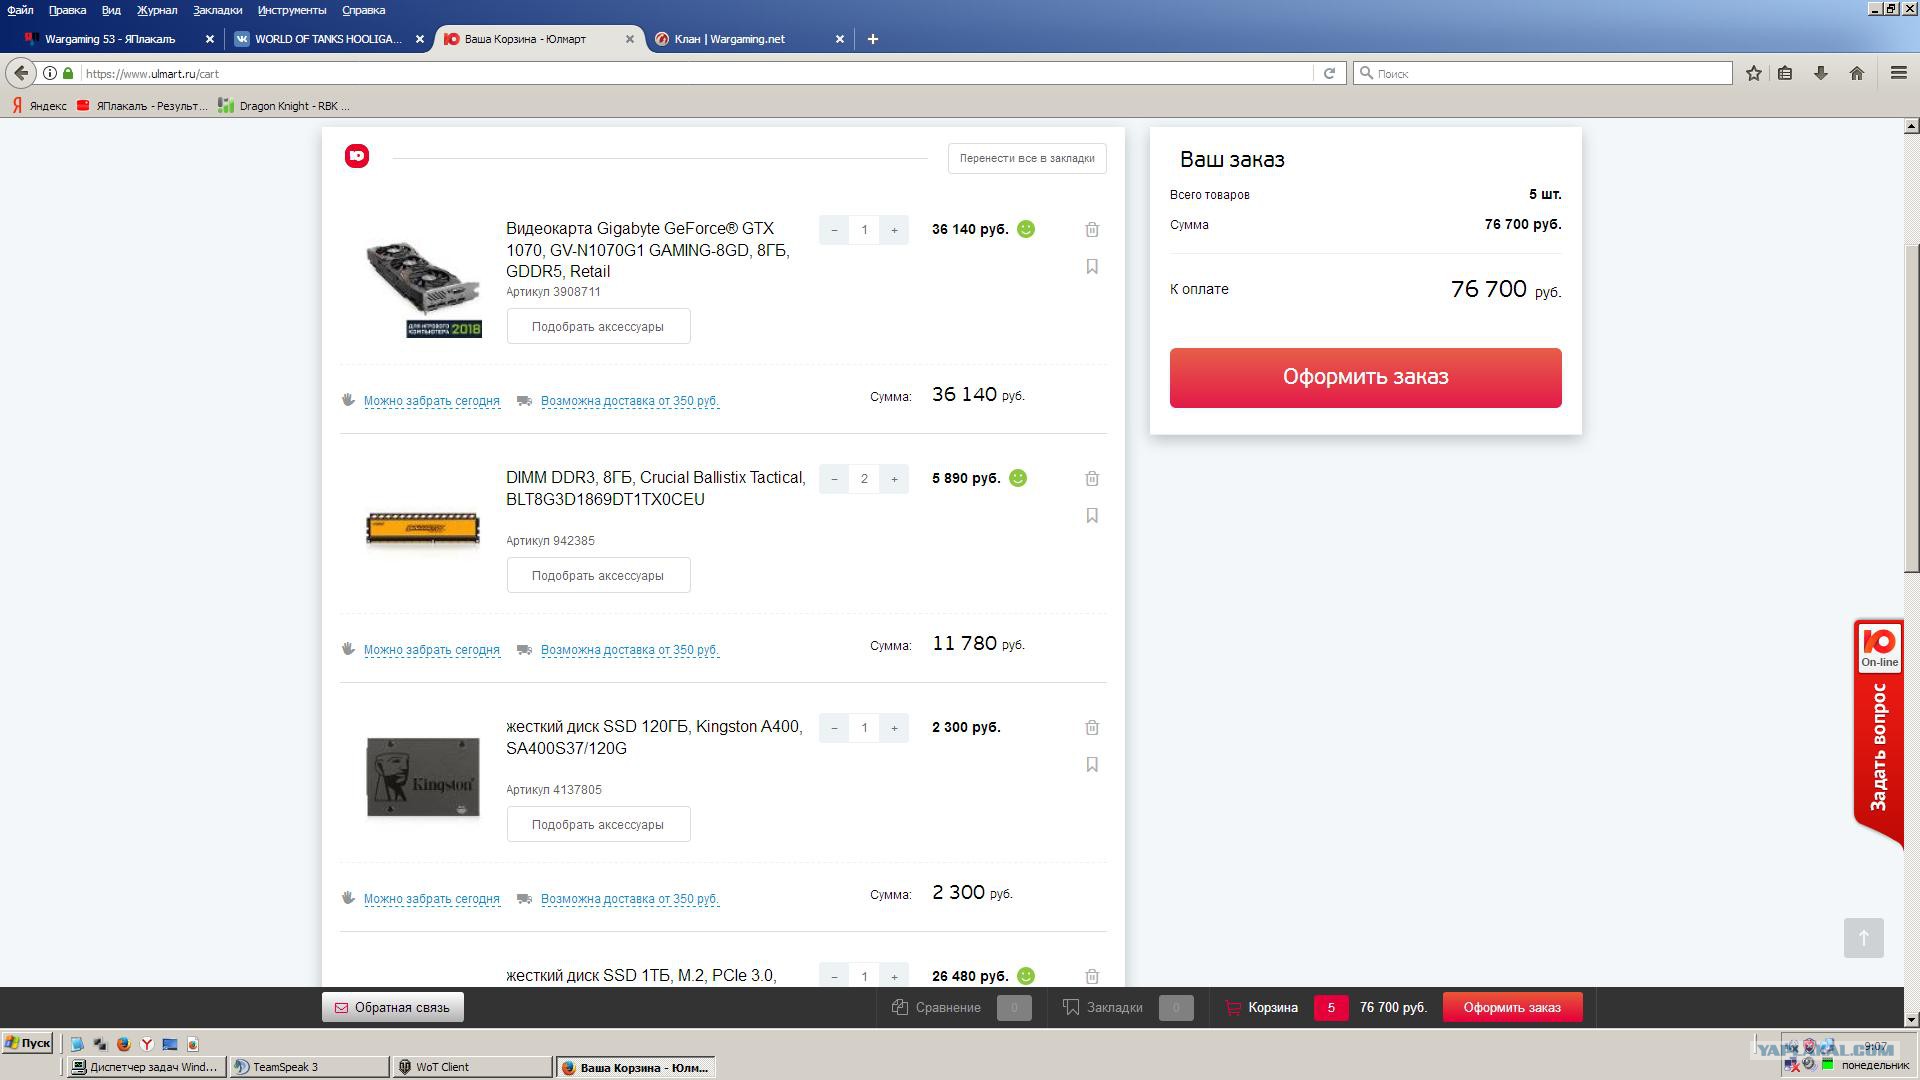The width and height of the screenshot is (1920, 1080).
Task: Bookmark the Gigabyte GeForce GTX 1070 item
Action: point(1092,267)
